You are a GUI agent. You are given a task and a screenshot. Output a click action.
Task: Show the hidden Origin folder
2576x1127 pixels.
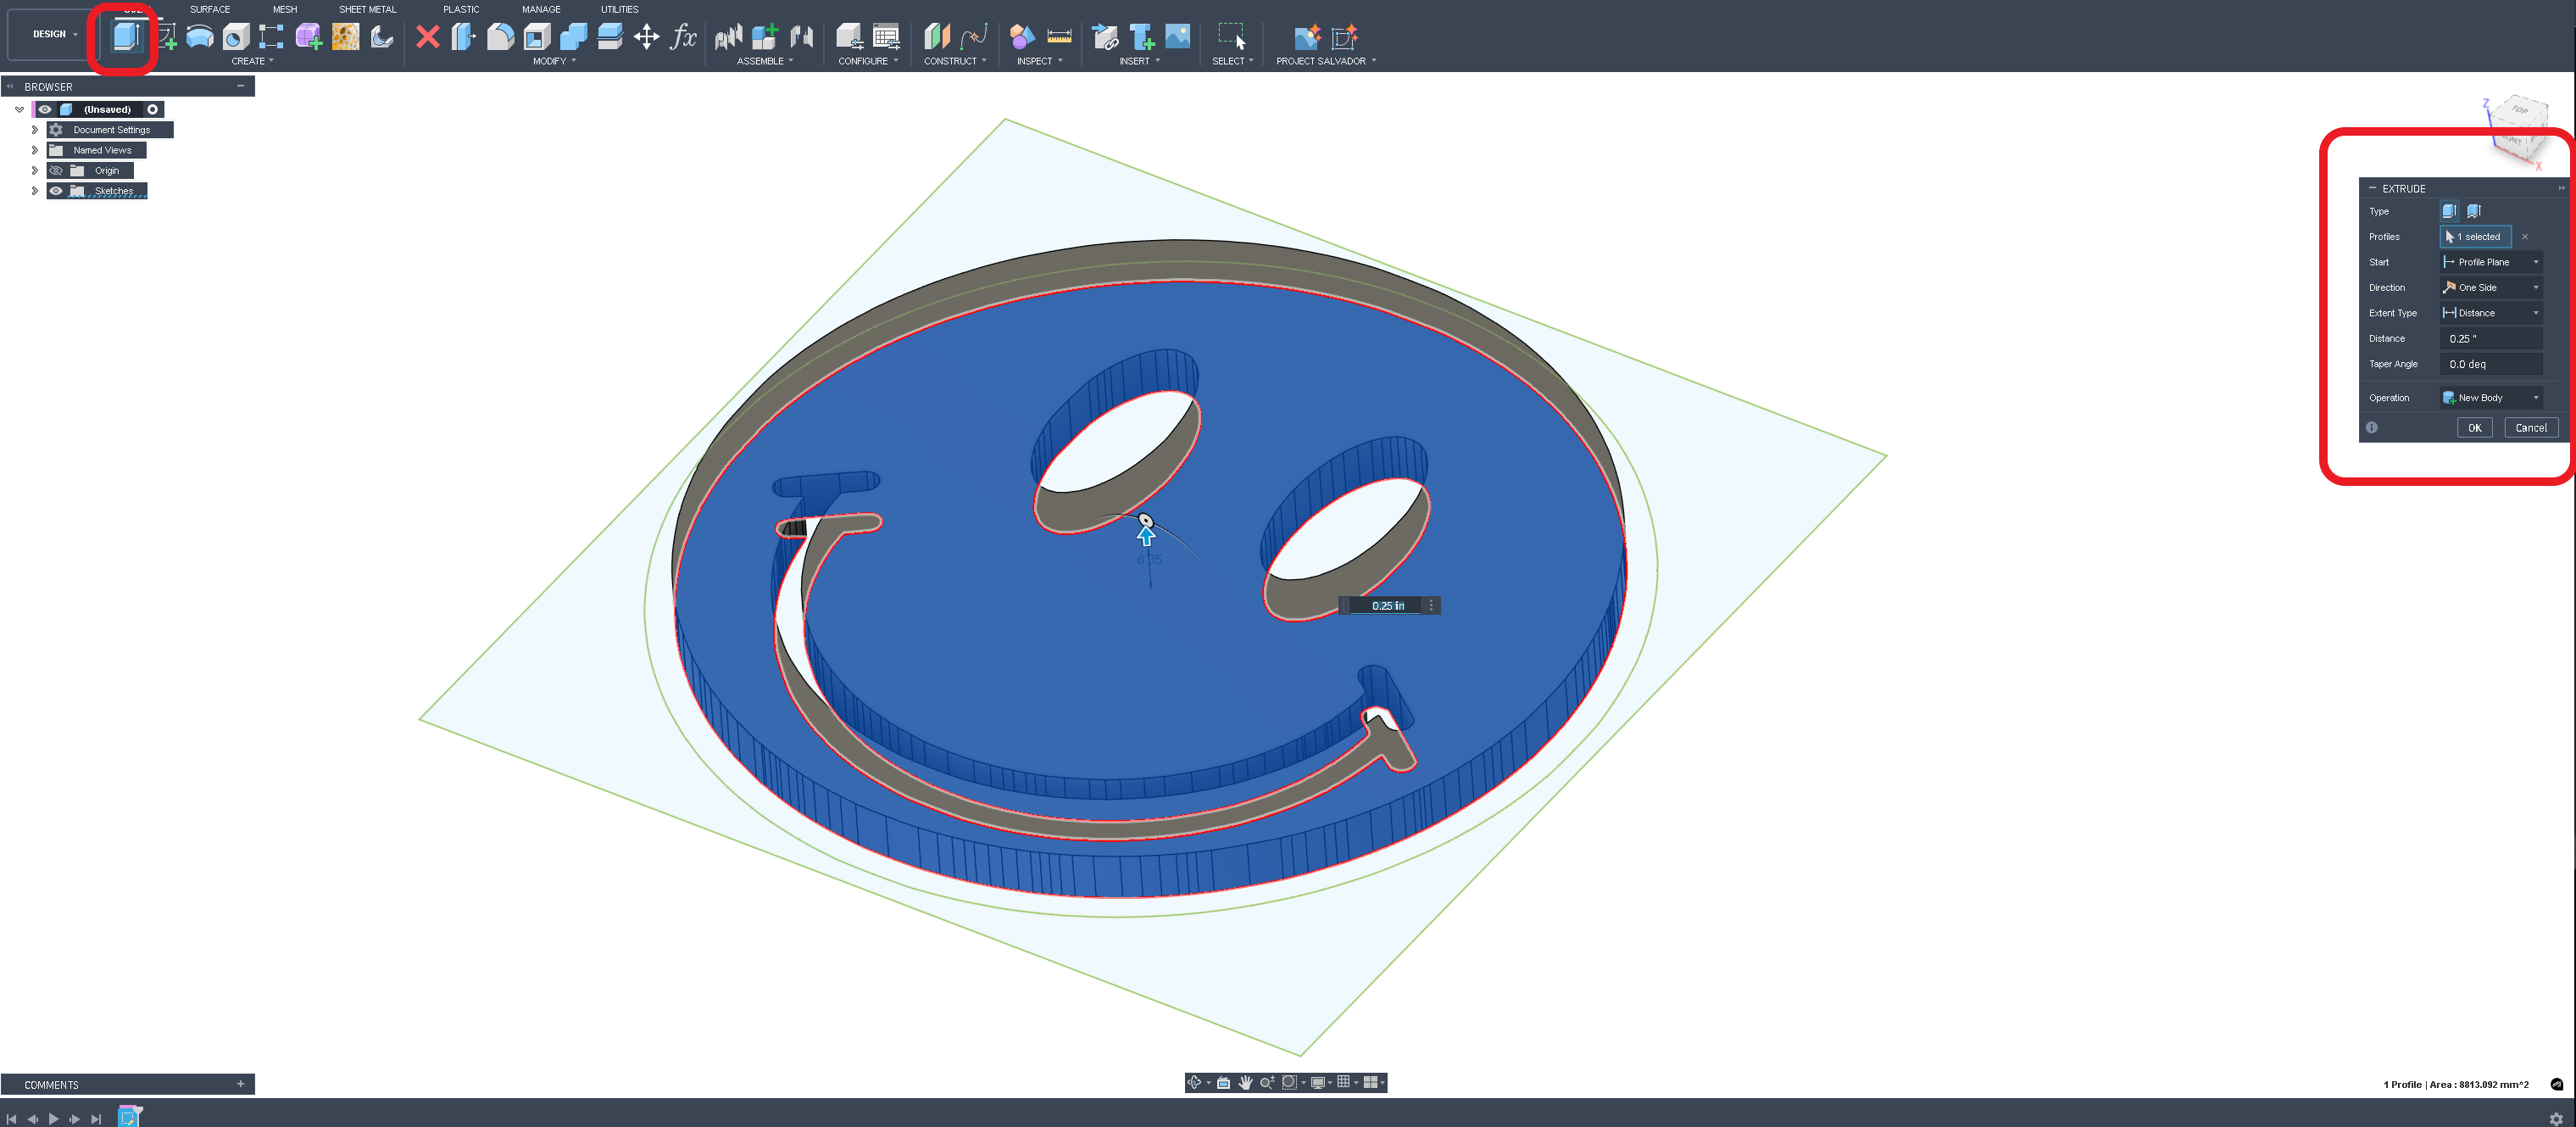coord(56,171)
